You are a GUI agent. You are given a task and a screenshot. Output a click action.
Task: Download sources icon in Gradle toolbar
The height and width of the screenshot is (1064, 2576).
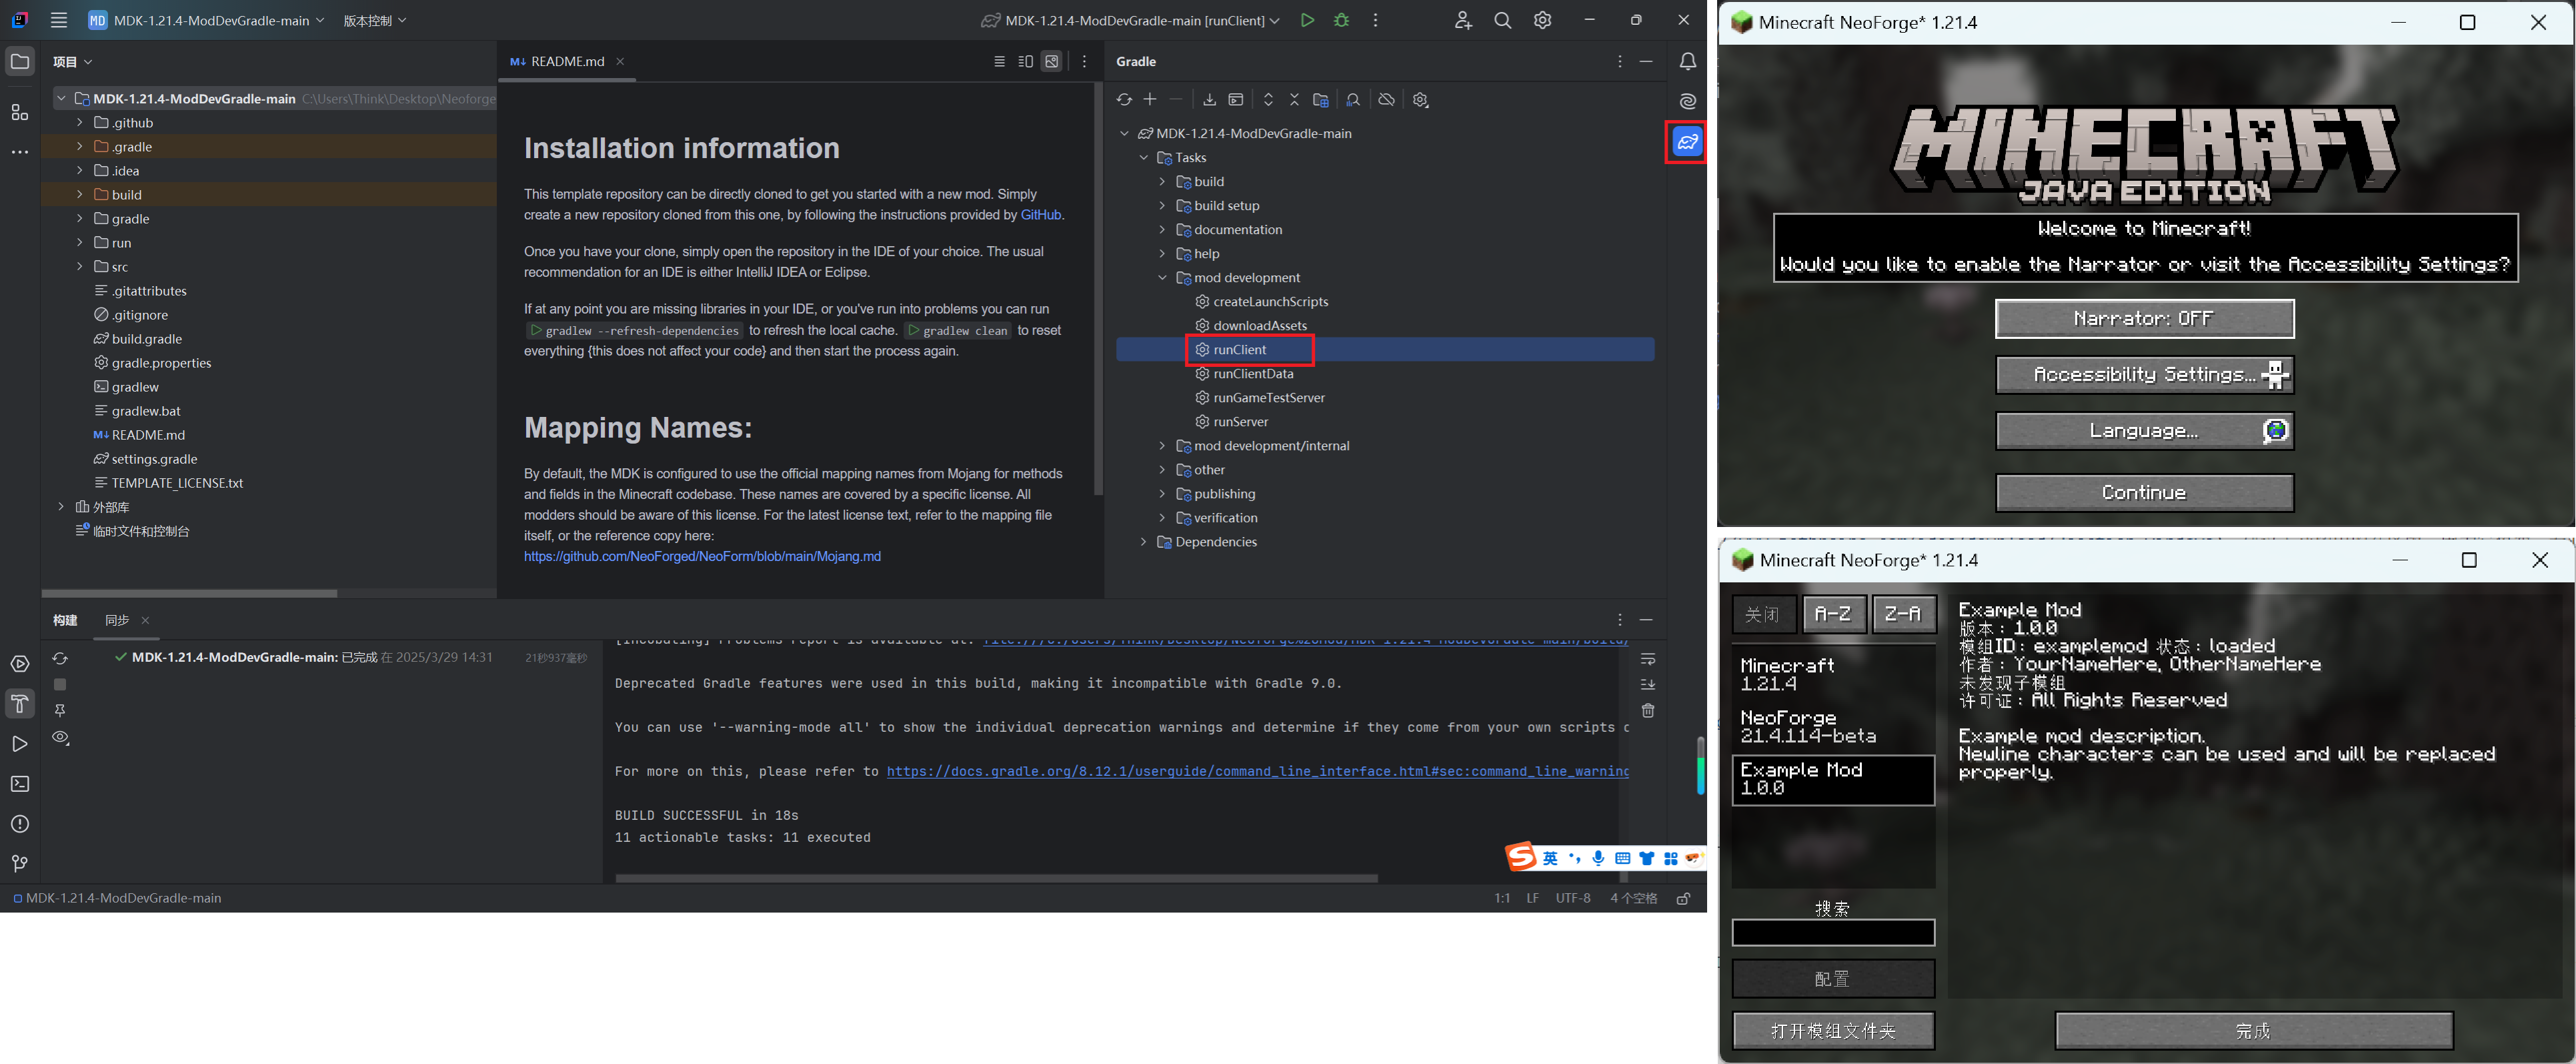pos(1209,99)
